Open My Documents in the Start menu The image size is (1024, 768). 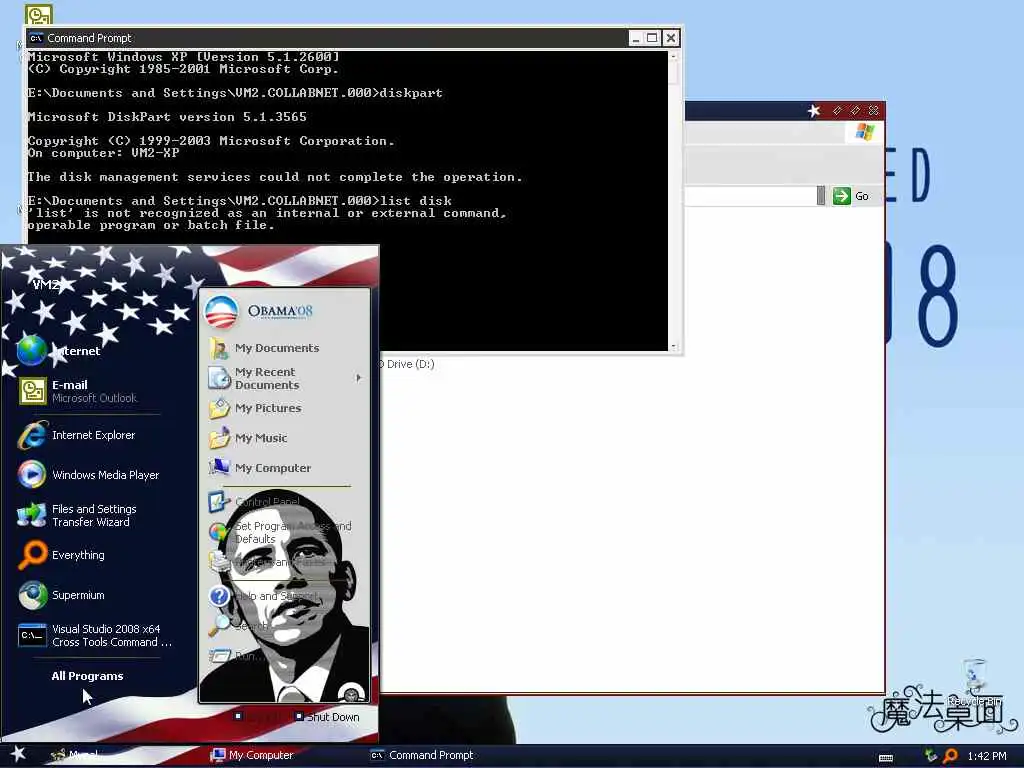point(264,348)
